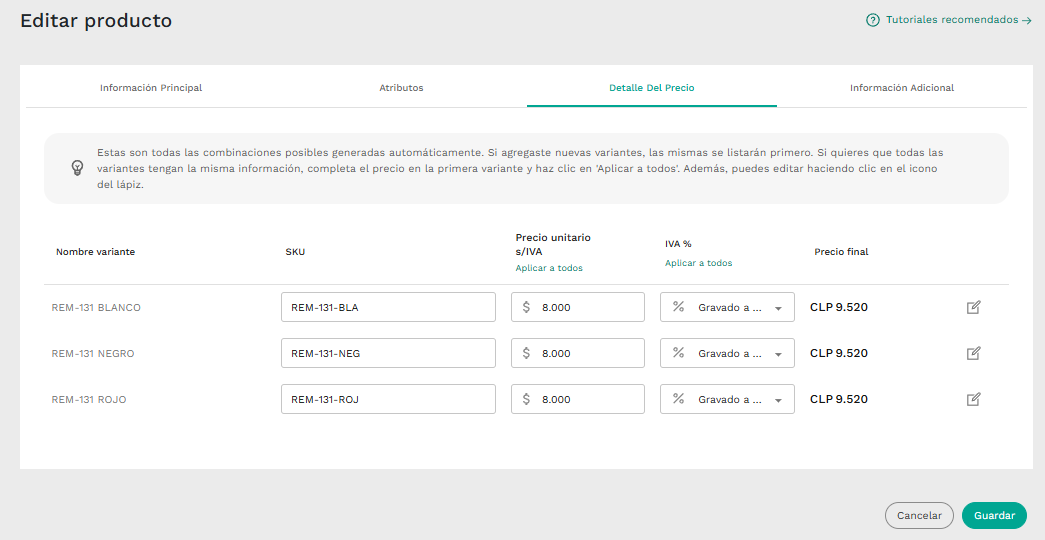Click the Cancelar button
1045x540 pixels.
[x=919, y=515]
